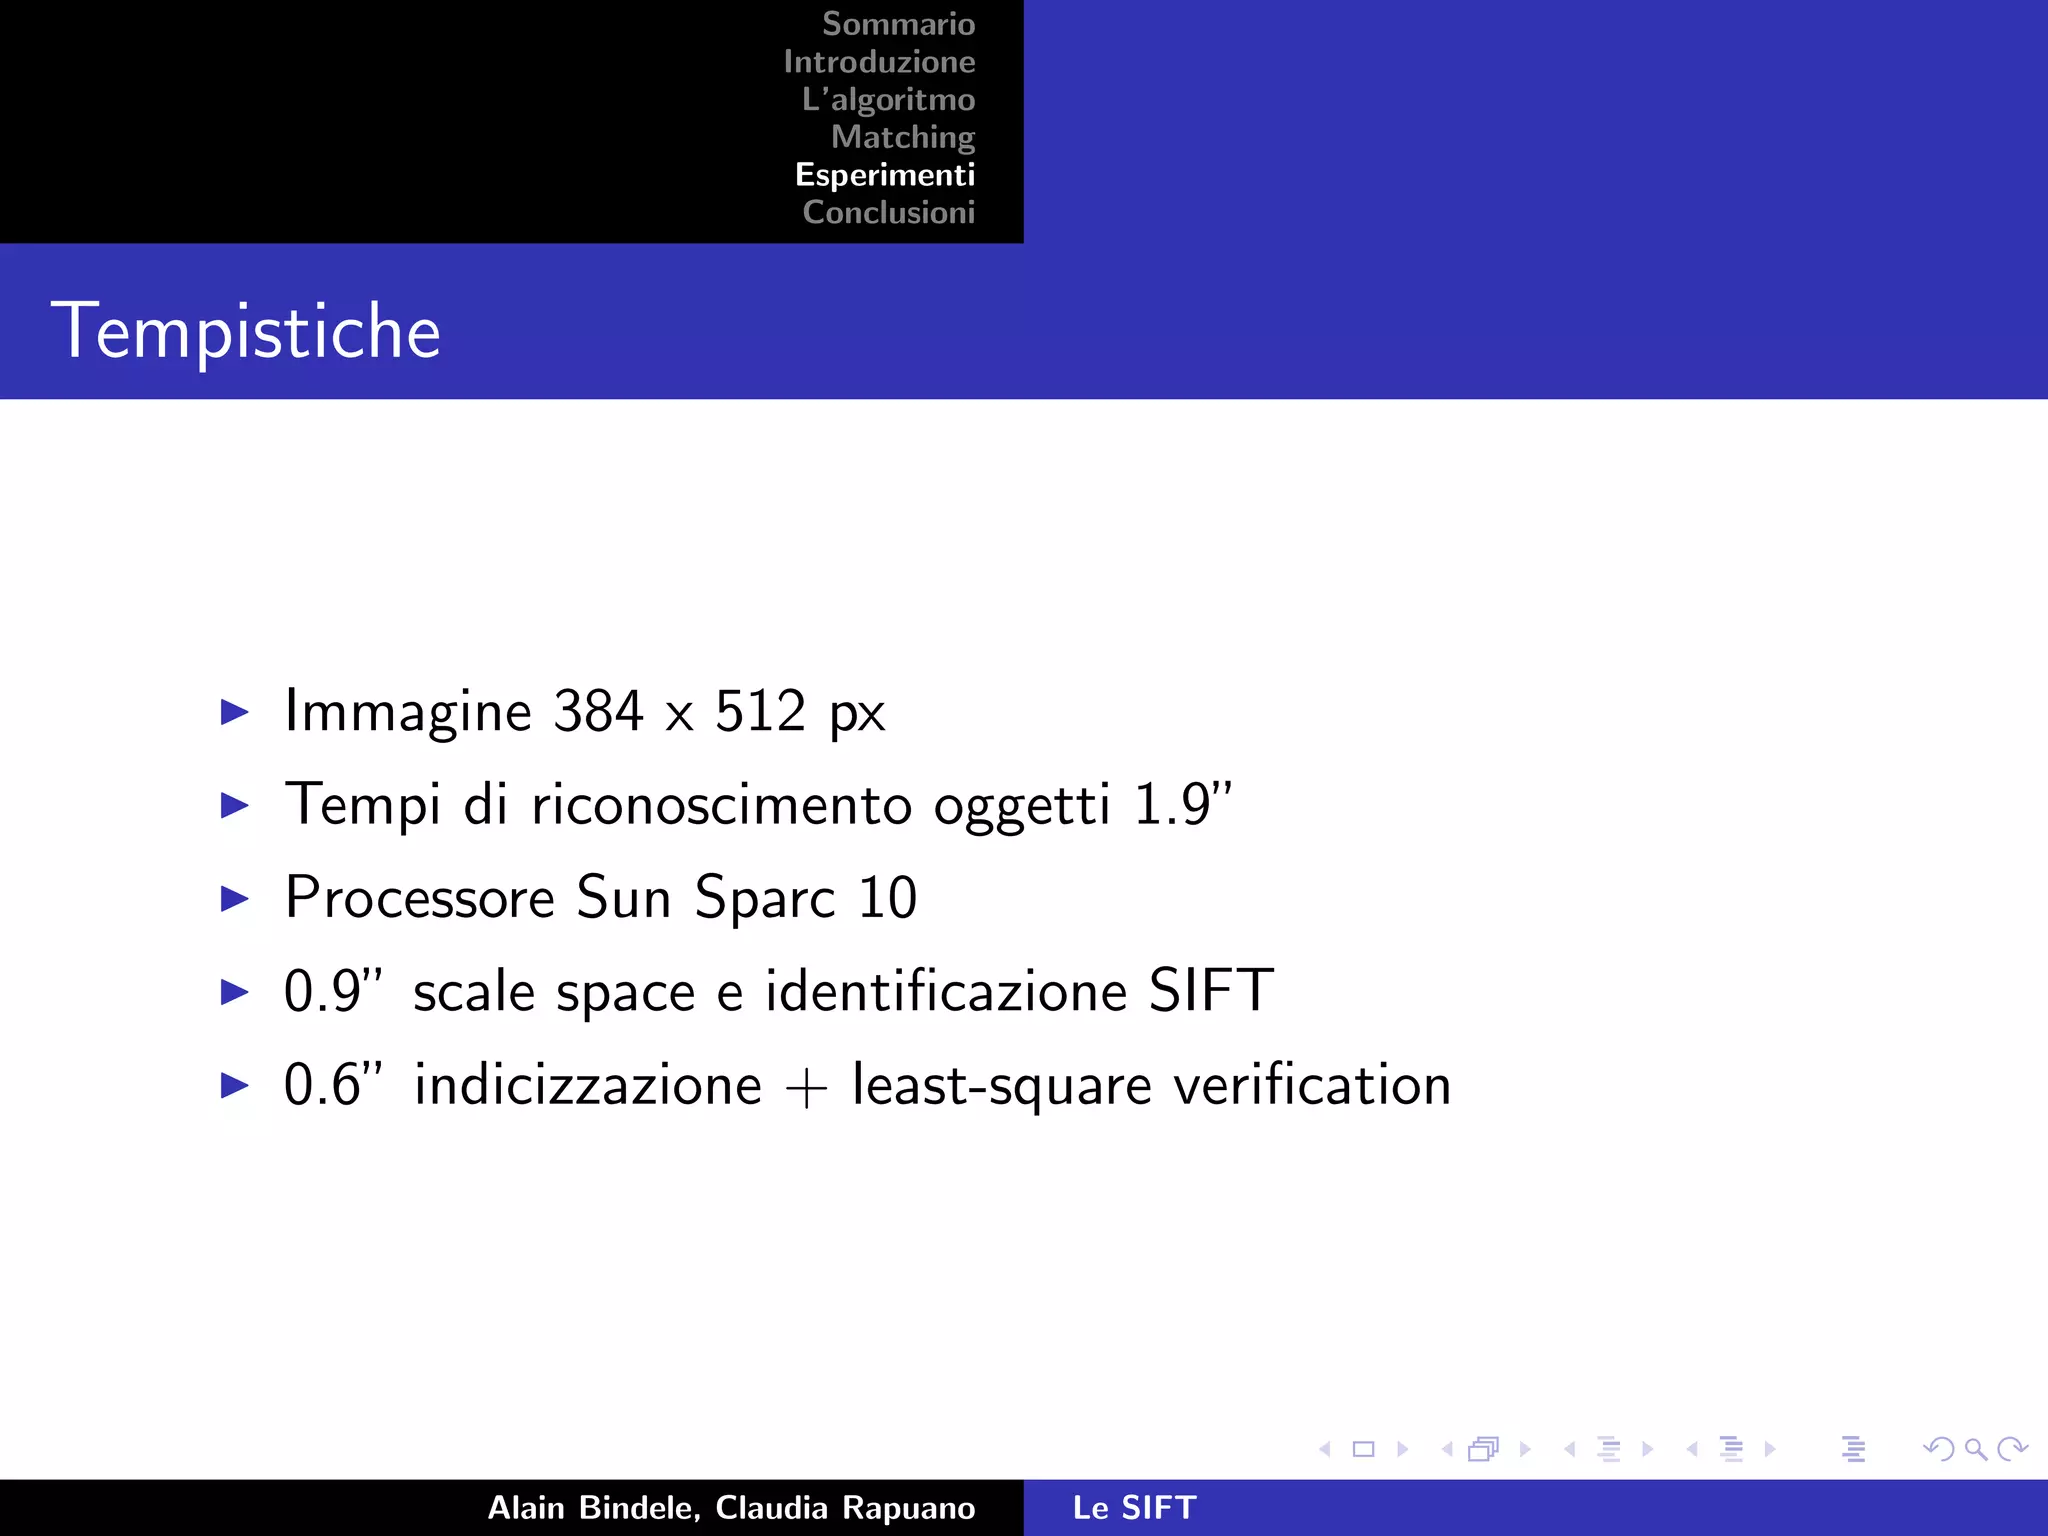Go to previous slide arrow
2048x1536 pixels.
coord(1325,1449)
